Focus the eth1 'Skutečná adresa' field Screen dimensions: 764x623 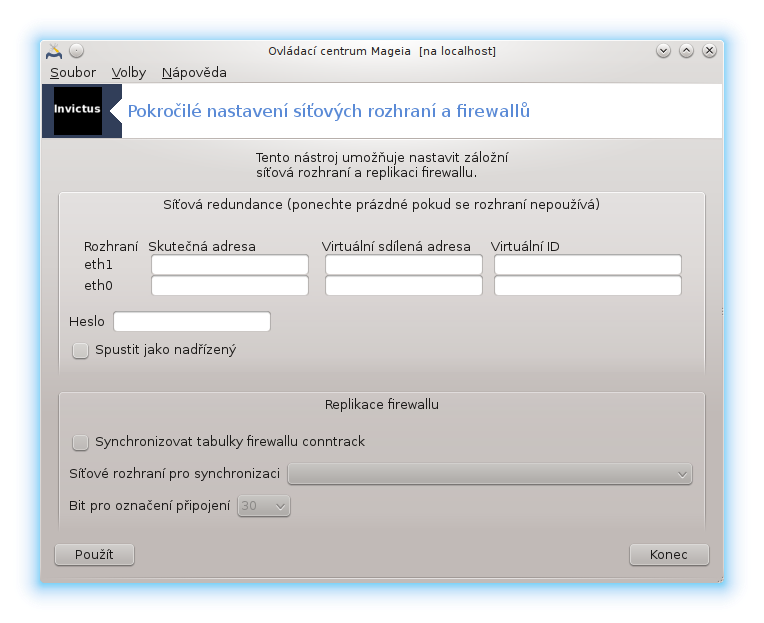click(x=230, y=265)
